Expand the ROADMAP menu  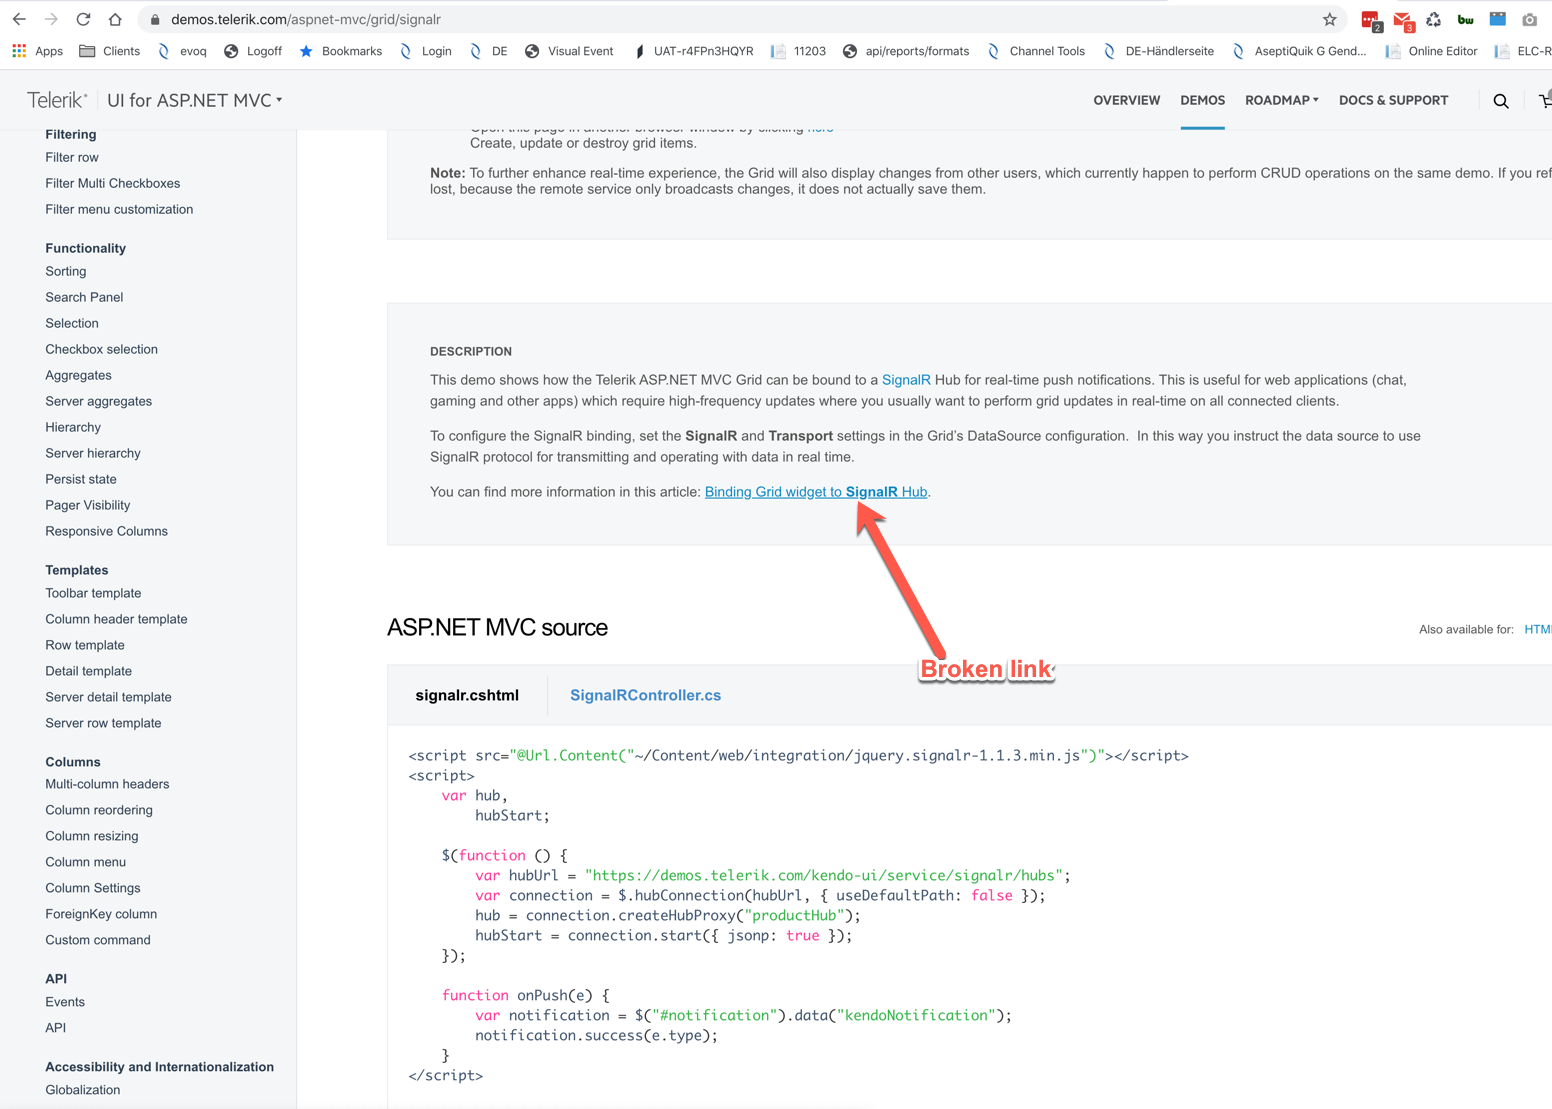[1282, 100]
